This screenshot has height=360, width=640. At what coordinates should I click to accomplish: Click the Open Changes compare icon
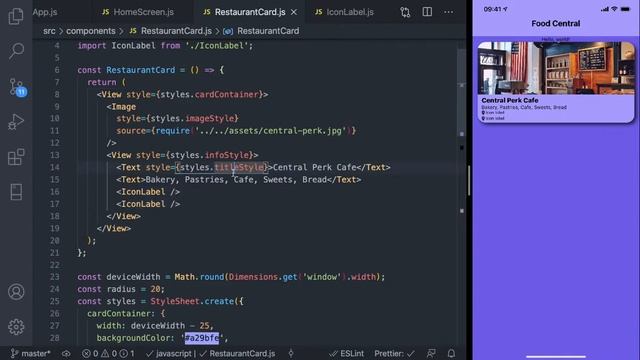pyautogui.click(x=405, y=12)
